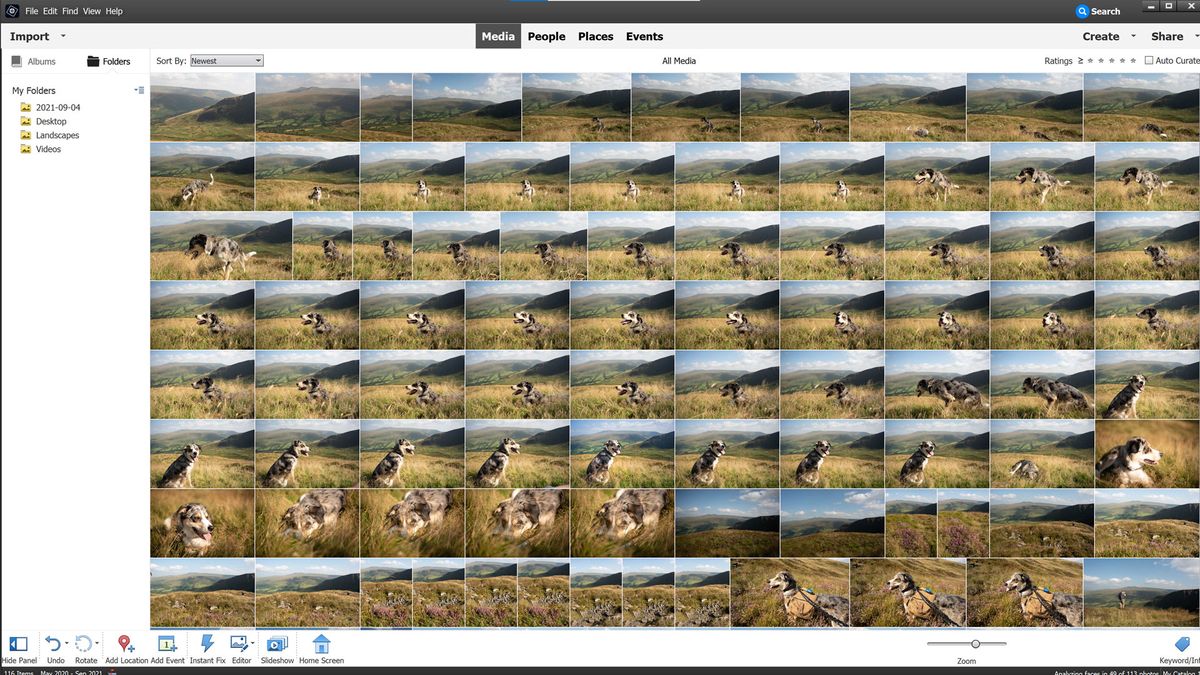
Task: Open the Import dropdown arrow
Action: 62,36
